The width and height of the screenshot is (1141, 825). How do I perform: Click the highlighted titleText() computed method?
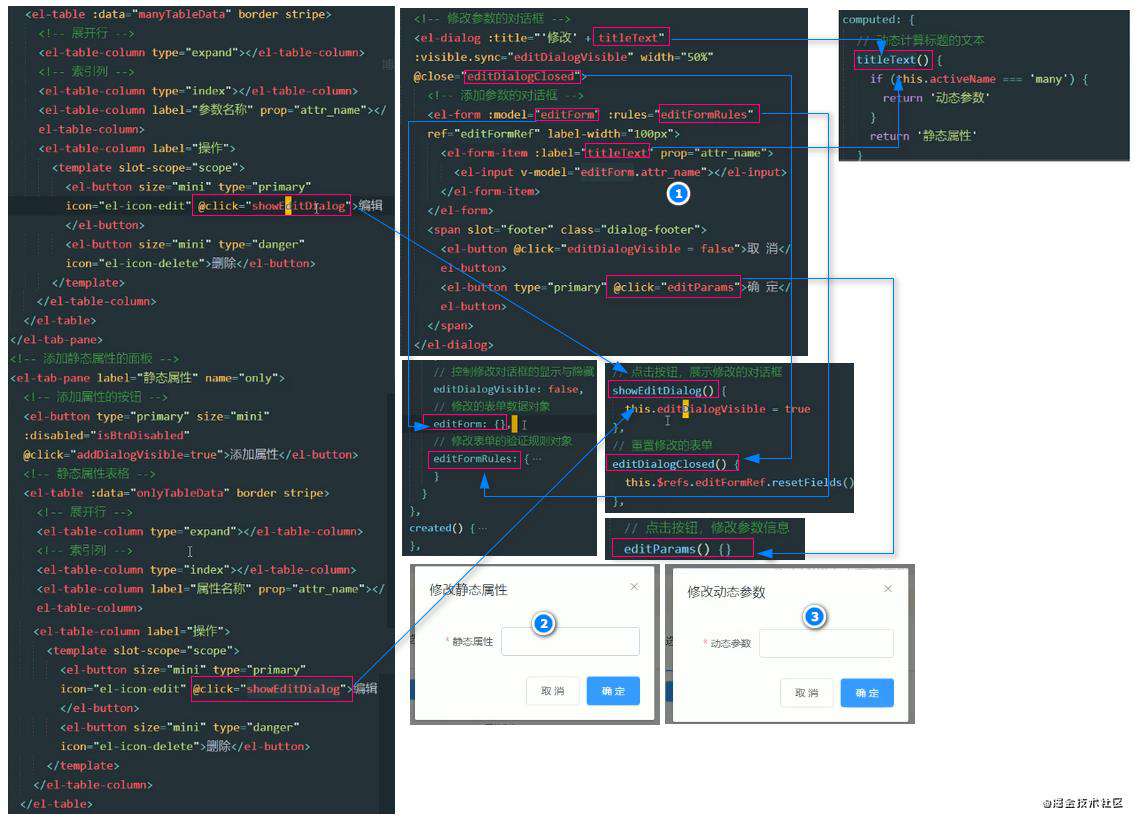tap(893, 60)
